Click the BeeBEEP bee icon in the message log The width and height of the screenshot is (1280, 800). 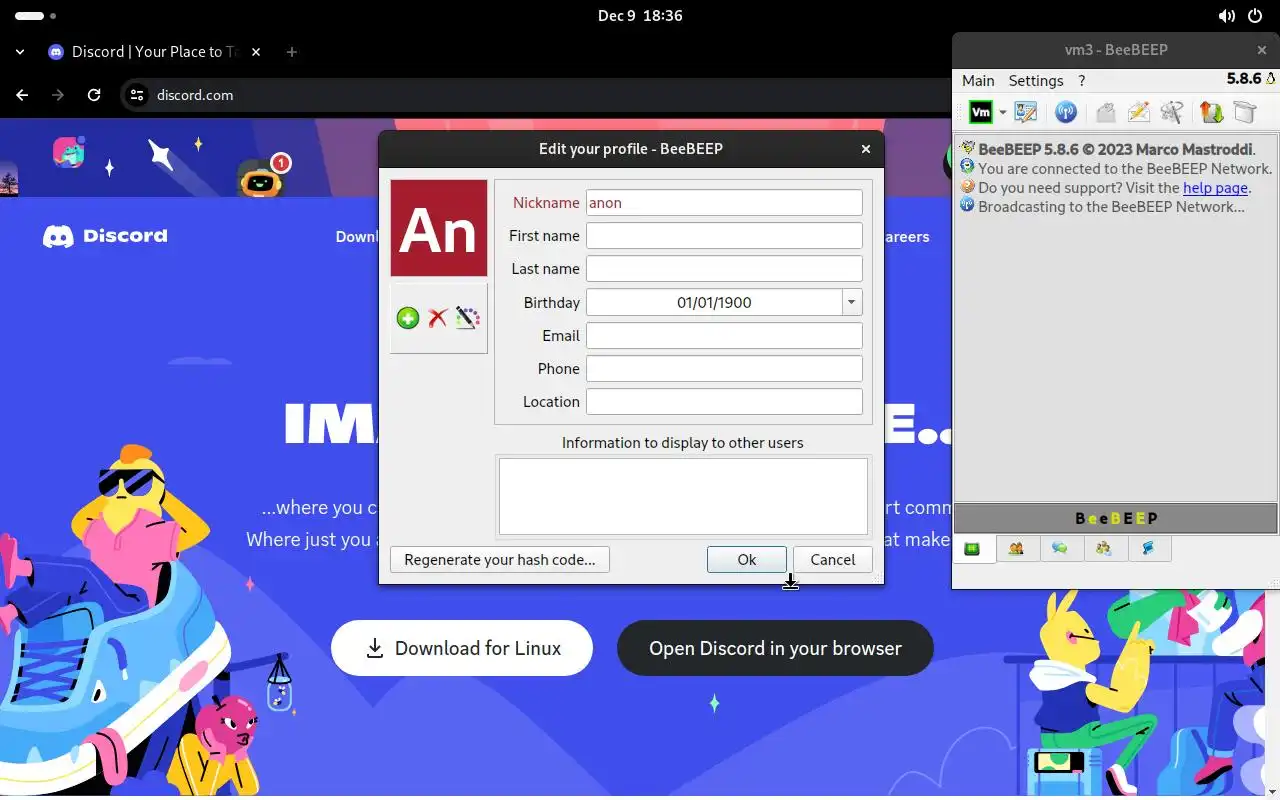(x=967, y=149)
